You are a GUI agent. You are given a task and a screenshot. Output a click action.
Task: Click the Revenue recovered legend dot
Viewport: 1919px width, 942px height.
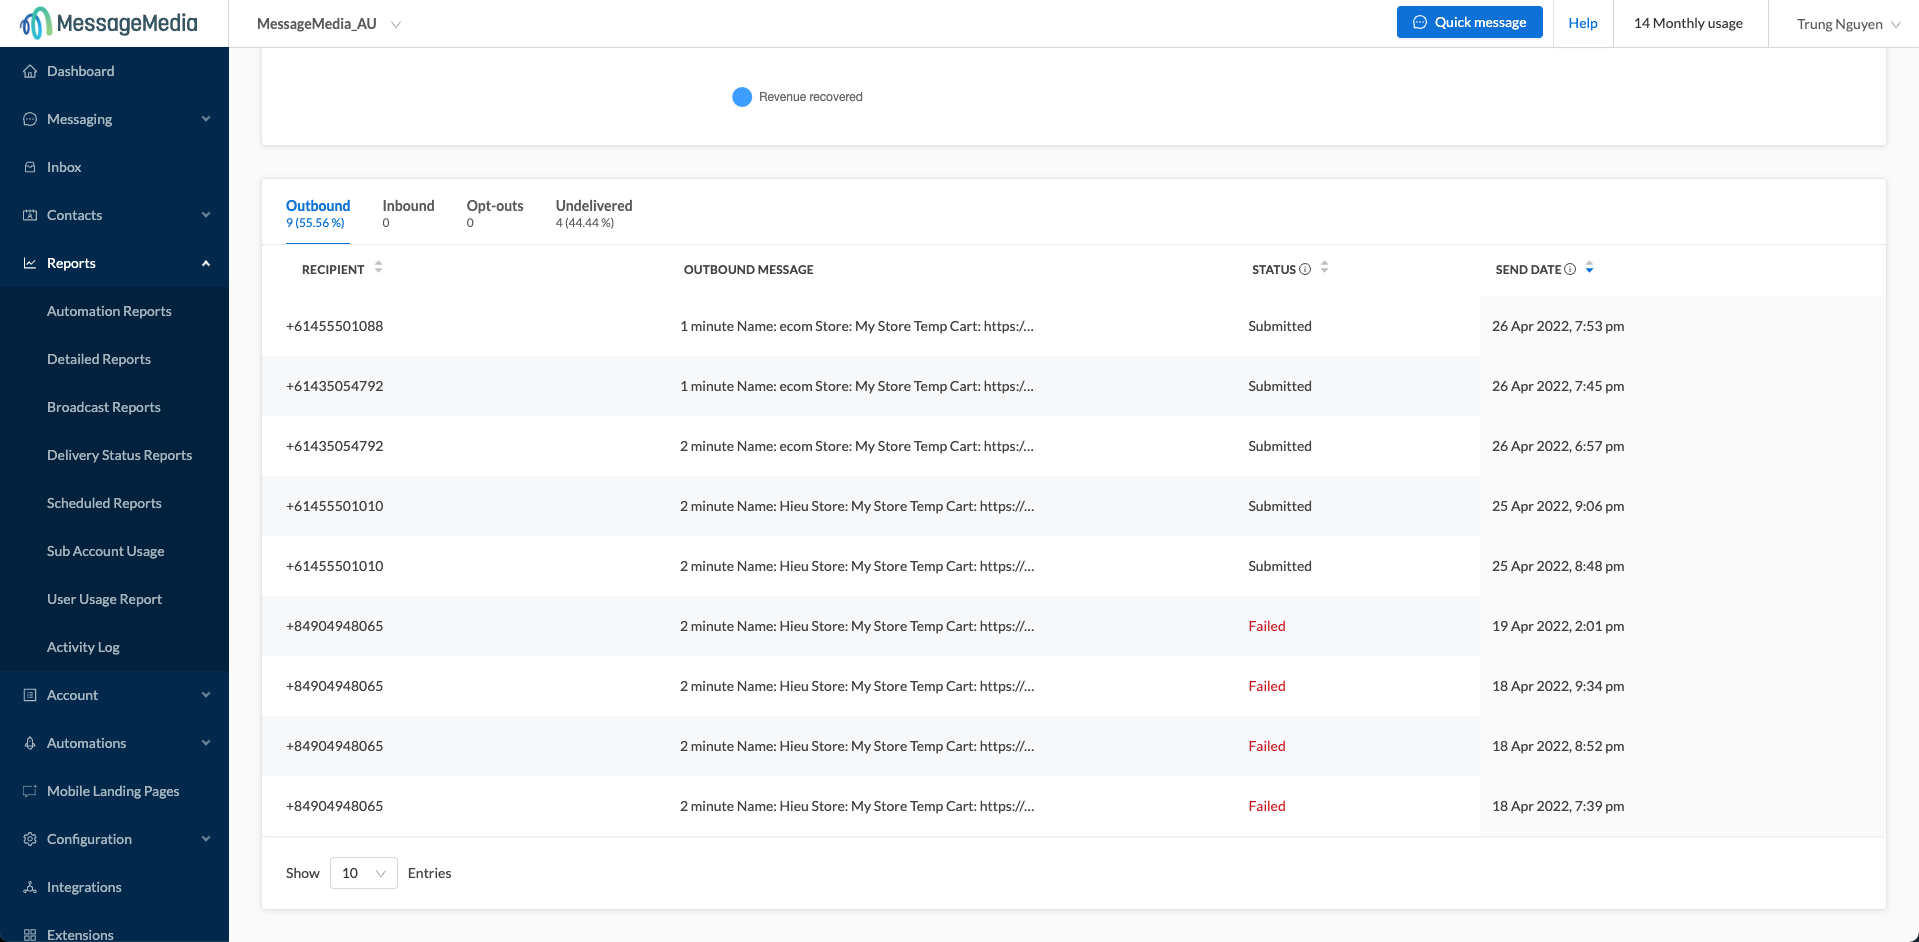[742, 97]
